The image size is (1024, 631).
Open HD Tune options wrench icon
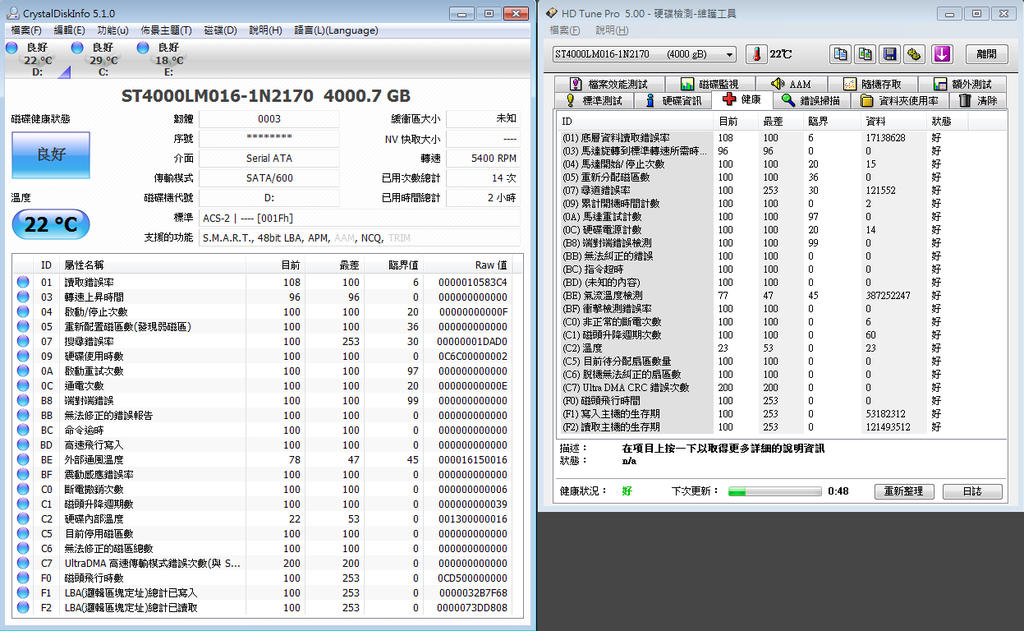pyautogui.click(x=914, y=54)
